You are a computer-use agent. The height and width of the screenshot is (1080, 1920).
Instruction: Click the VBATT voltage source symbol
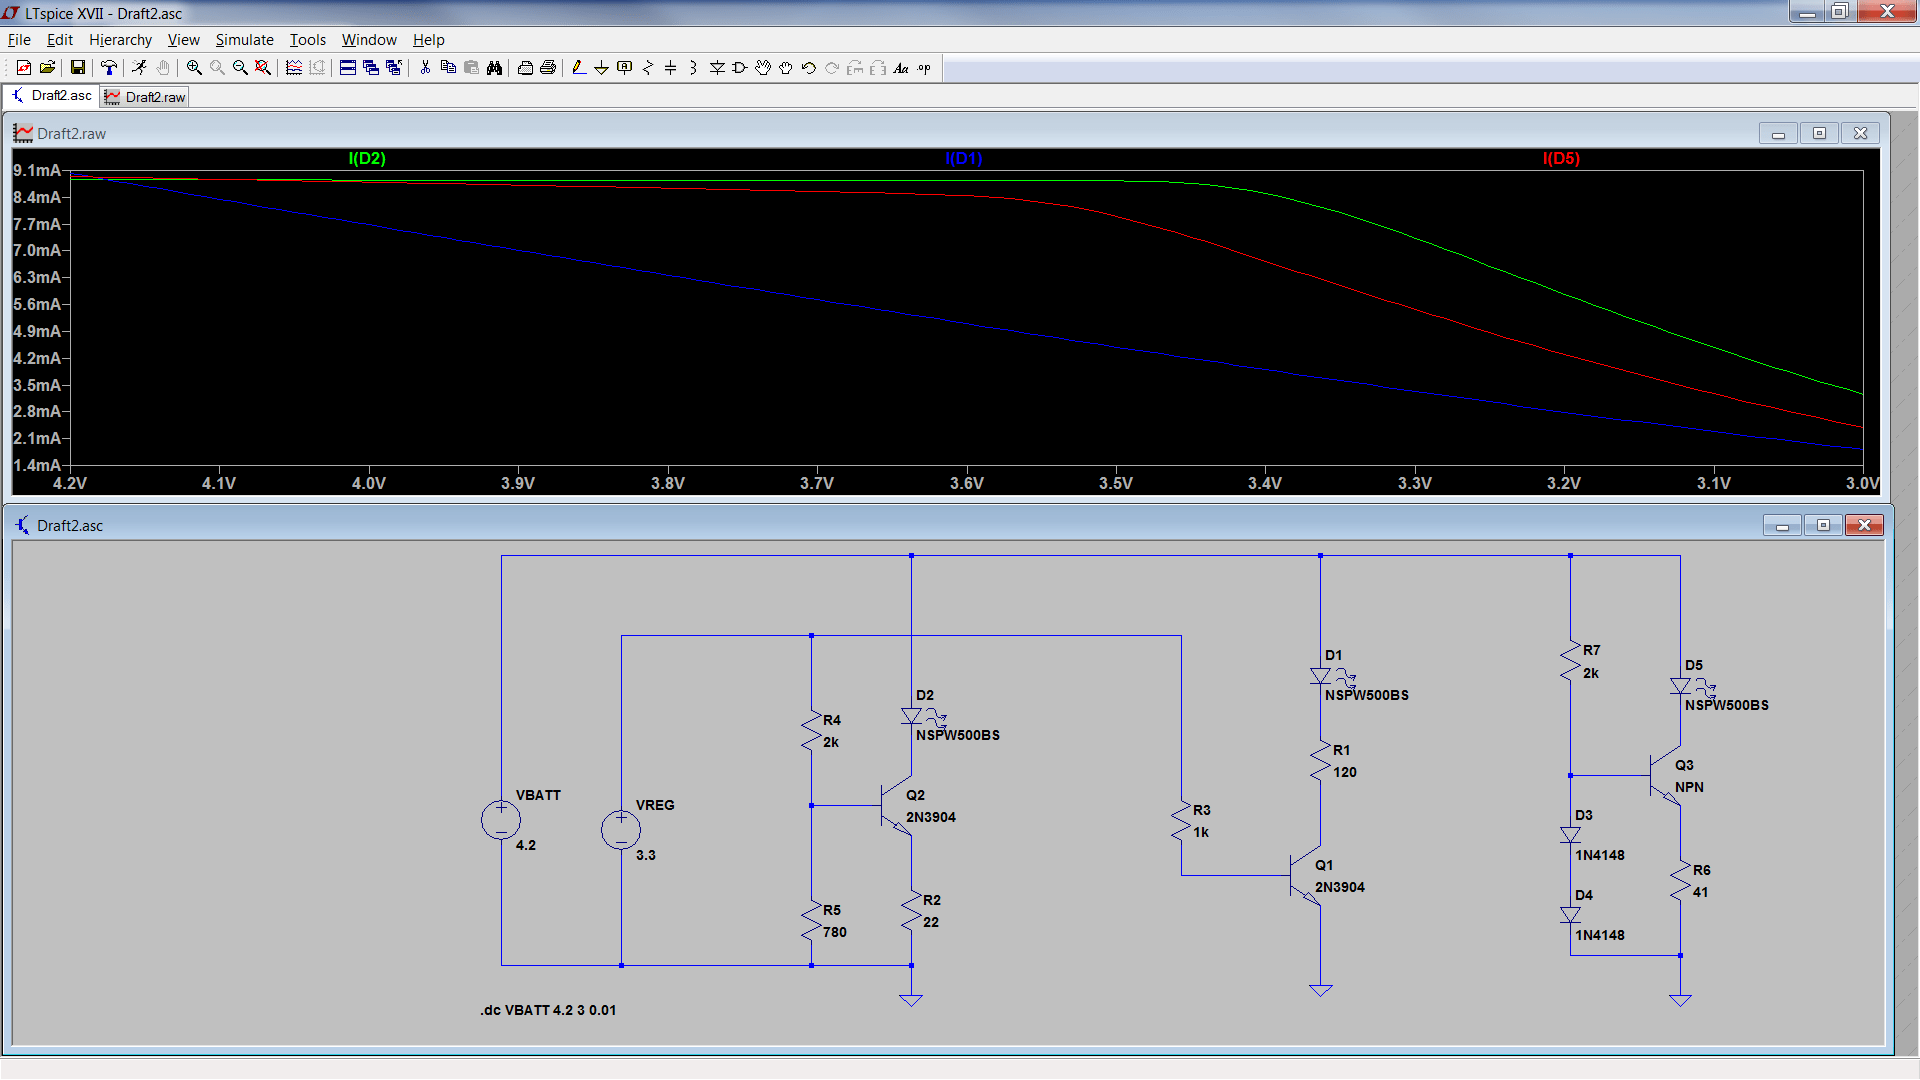pyautogui.click(x=500, y=818)
